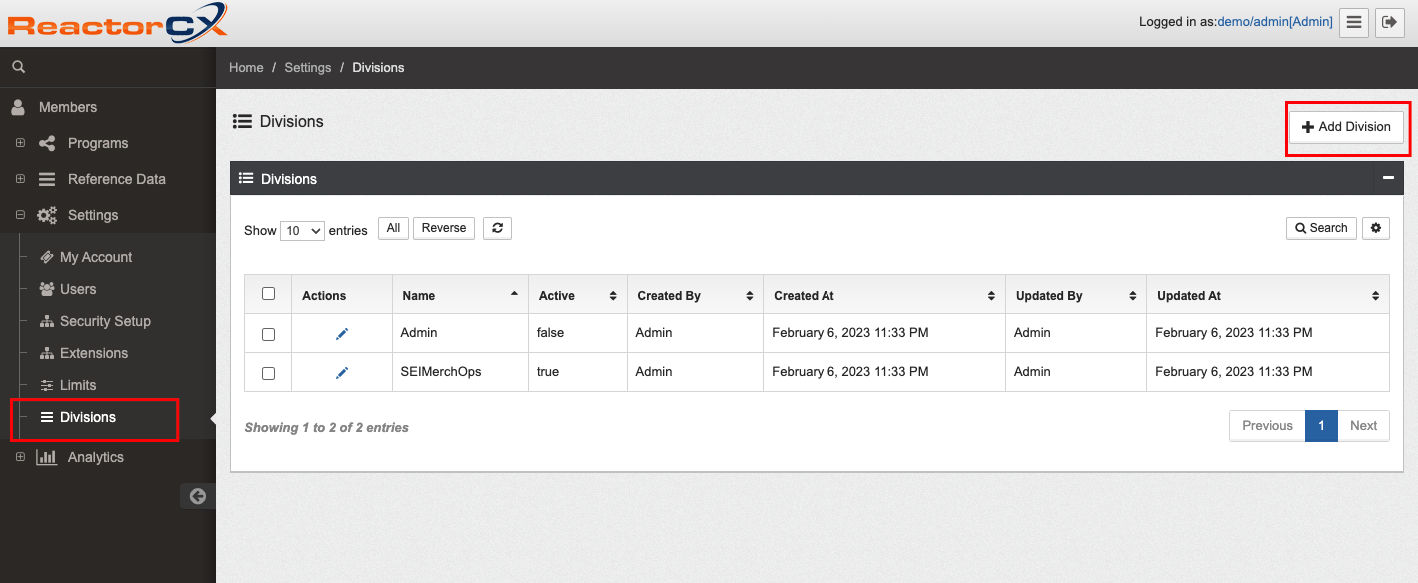Expand the Analytics sidebar section
The image size is (1418, 583).
pos(20,457)
